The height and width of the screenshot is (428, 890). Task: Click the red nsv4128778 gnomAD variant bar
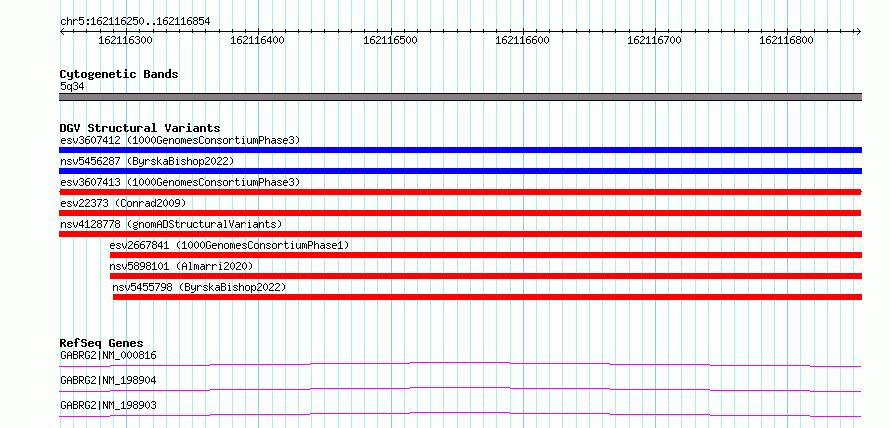[460, 234]
